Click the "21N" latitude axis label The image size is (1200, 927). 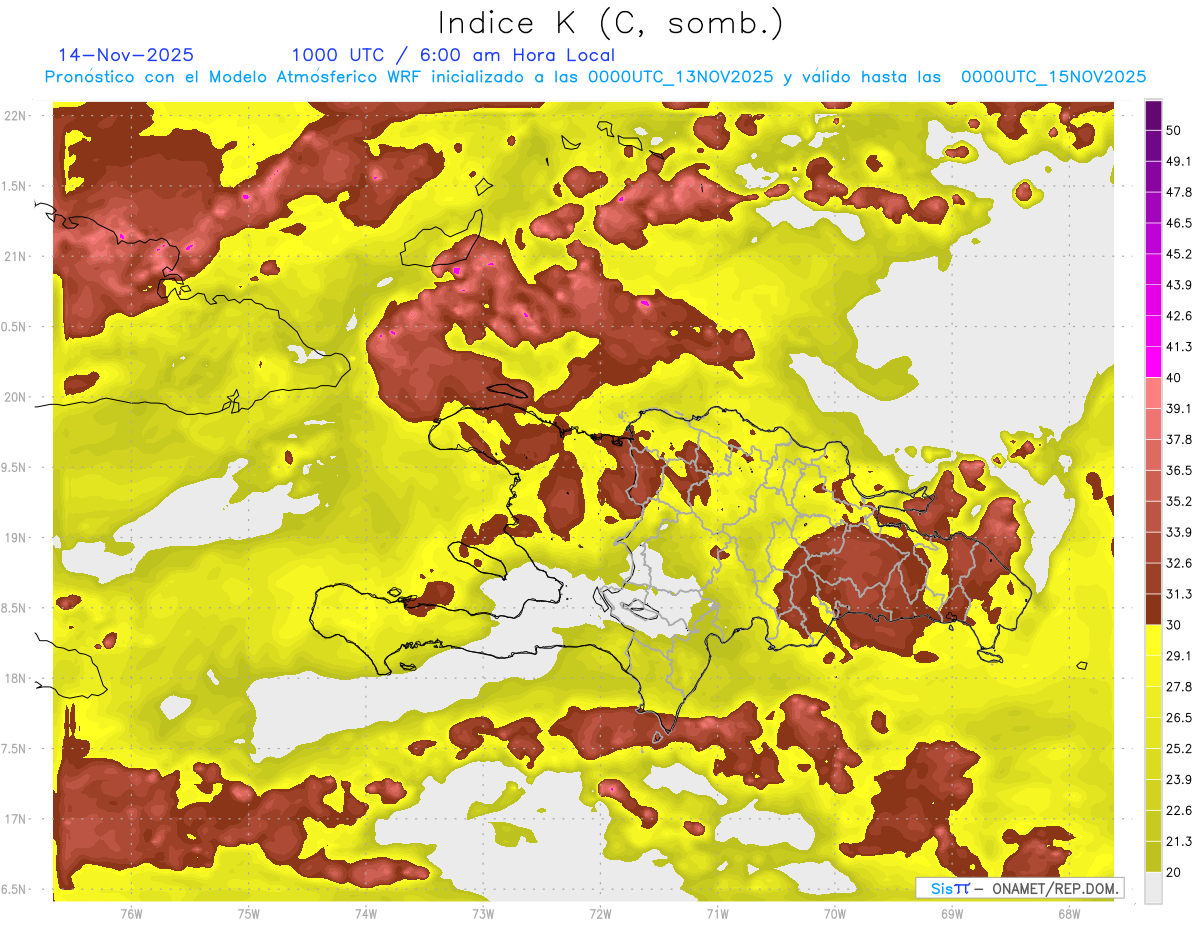[x=15, y=256]
